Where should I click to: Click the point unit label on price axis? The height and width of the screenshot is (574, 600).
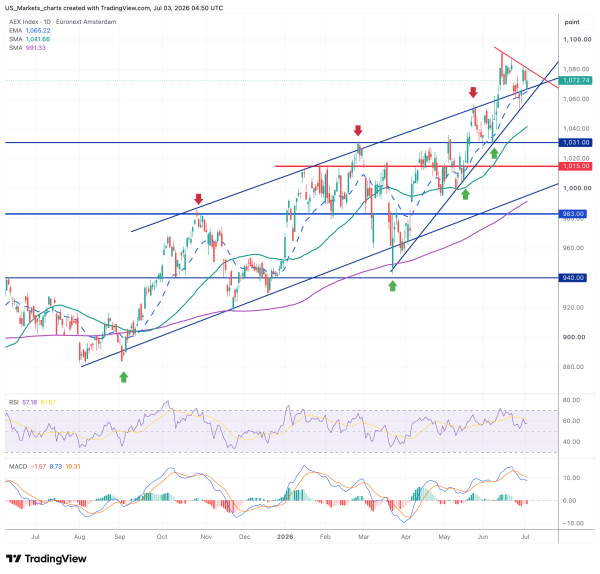tap(572, 22)
